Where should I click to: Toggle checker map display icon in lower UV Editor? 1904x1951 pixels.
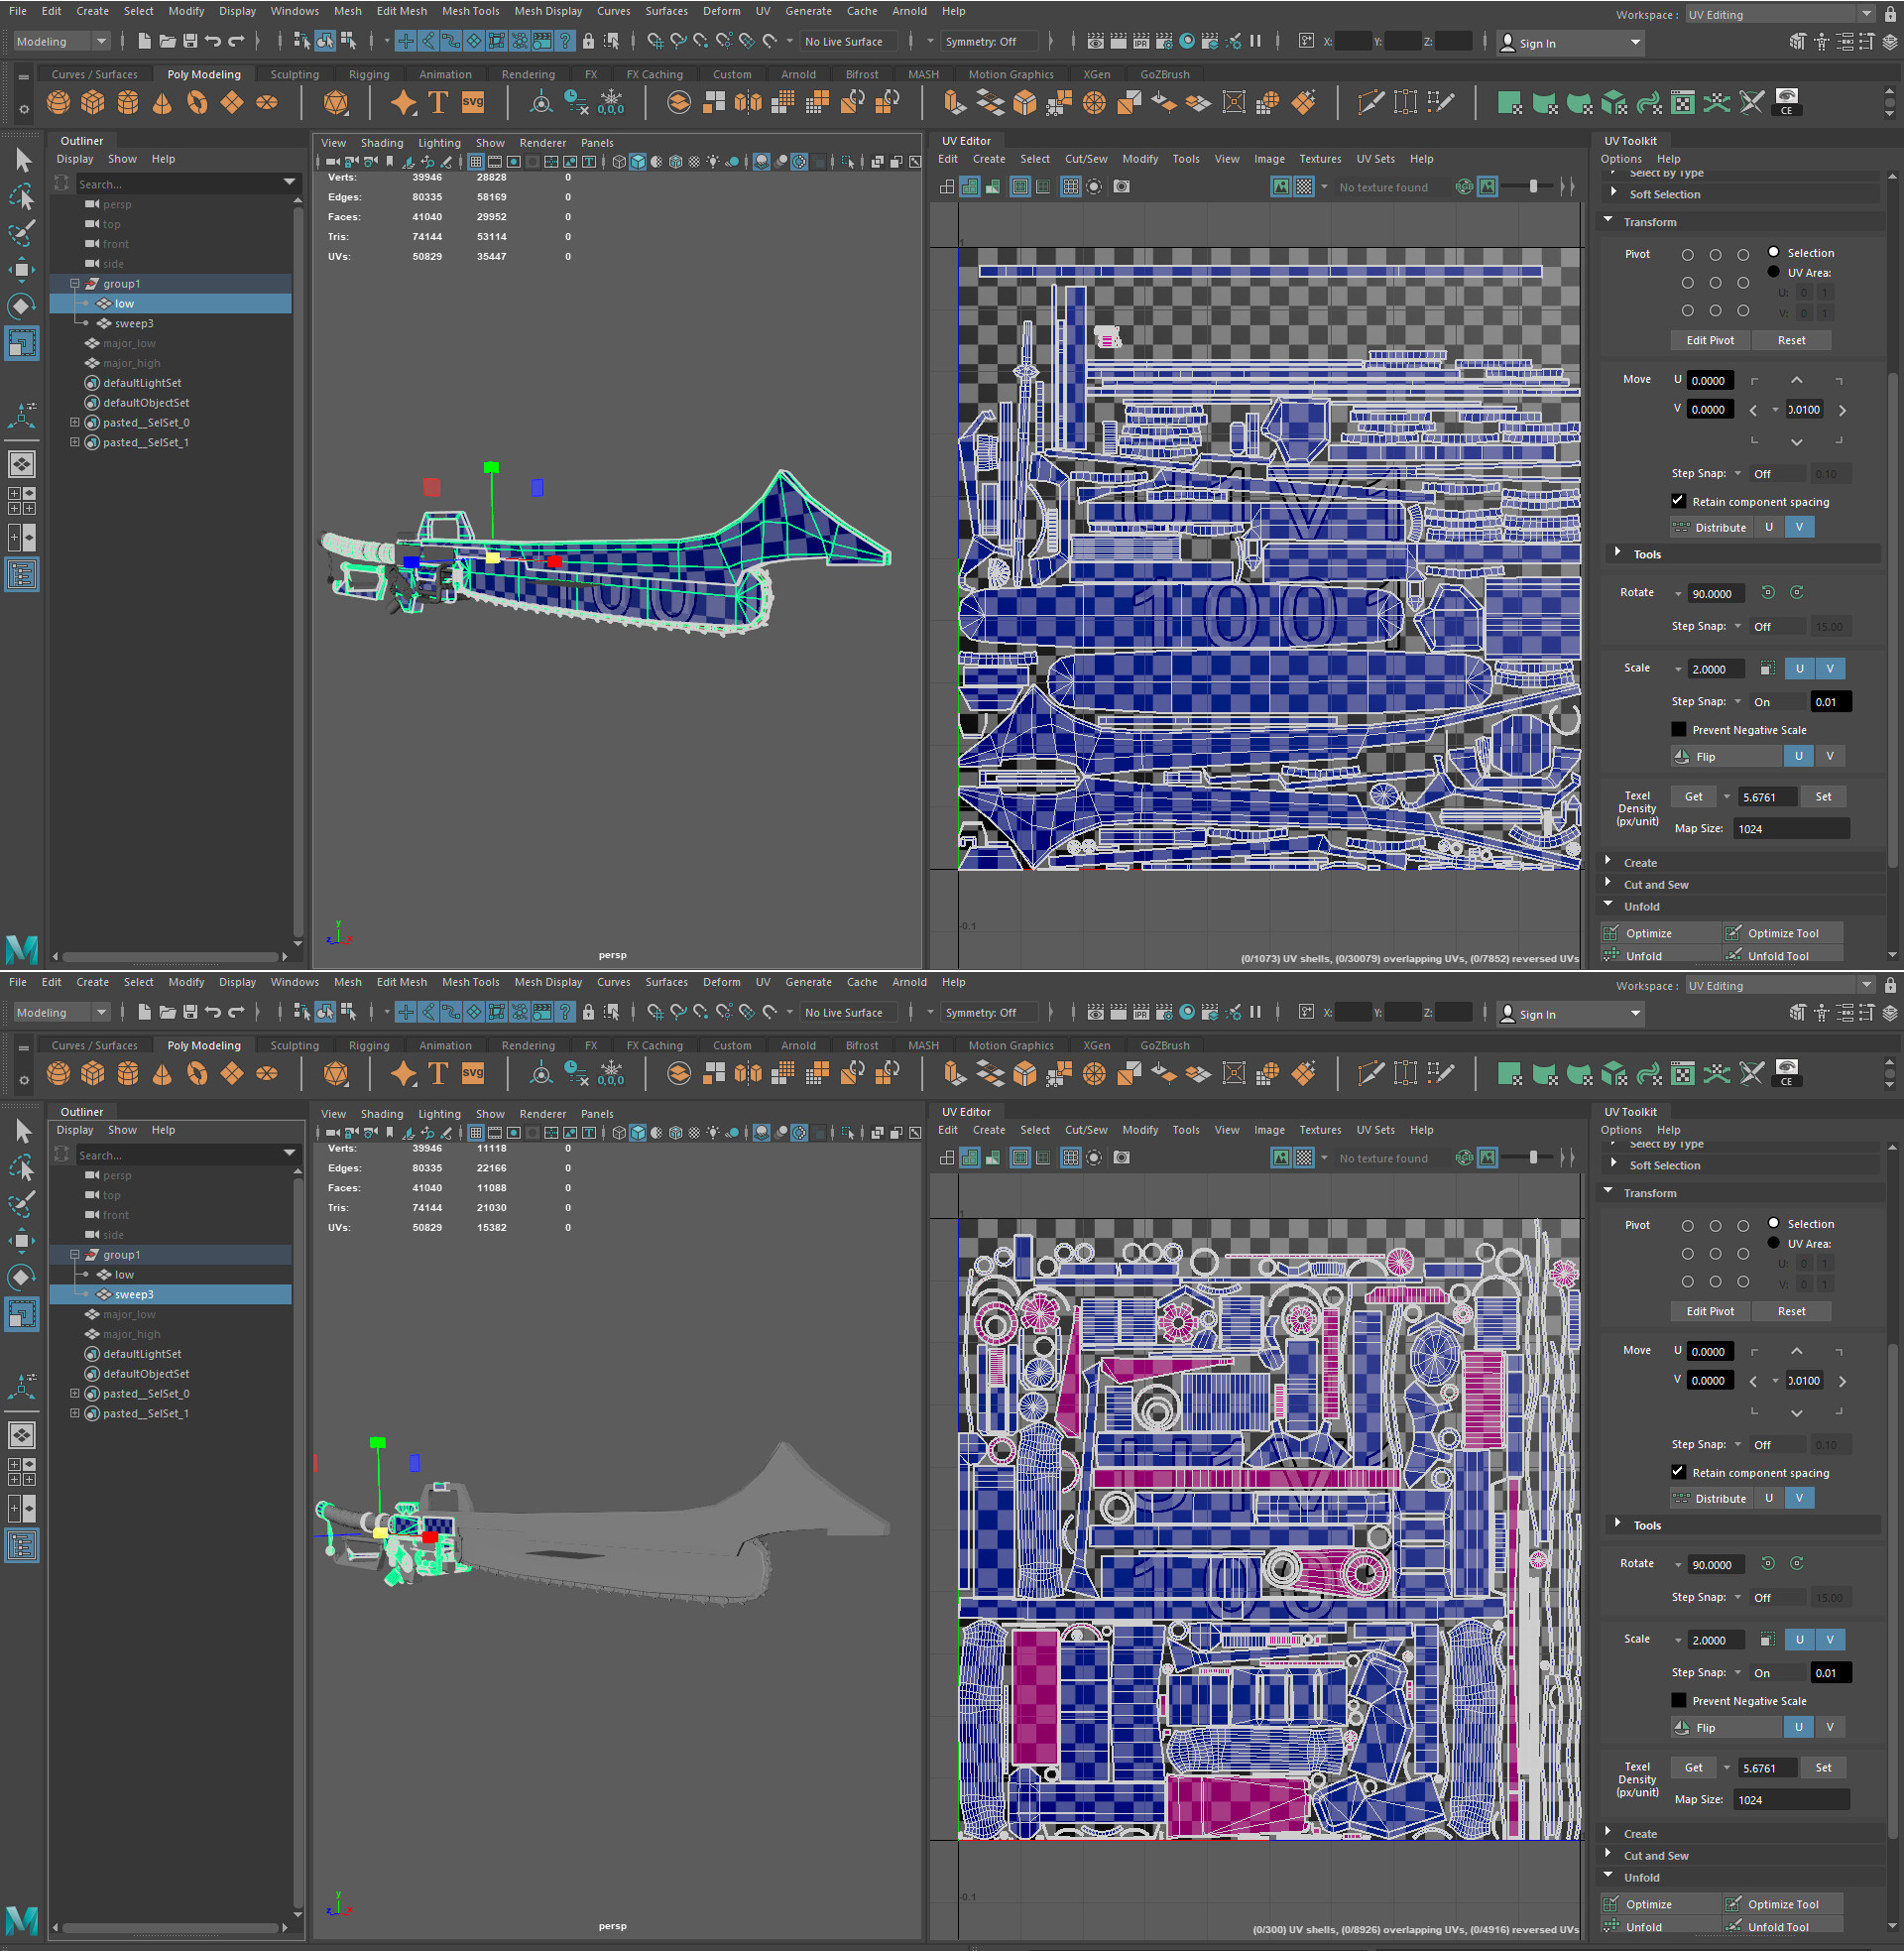click(x=1304, y=1158)
